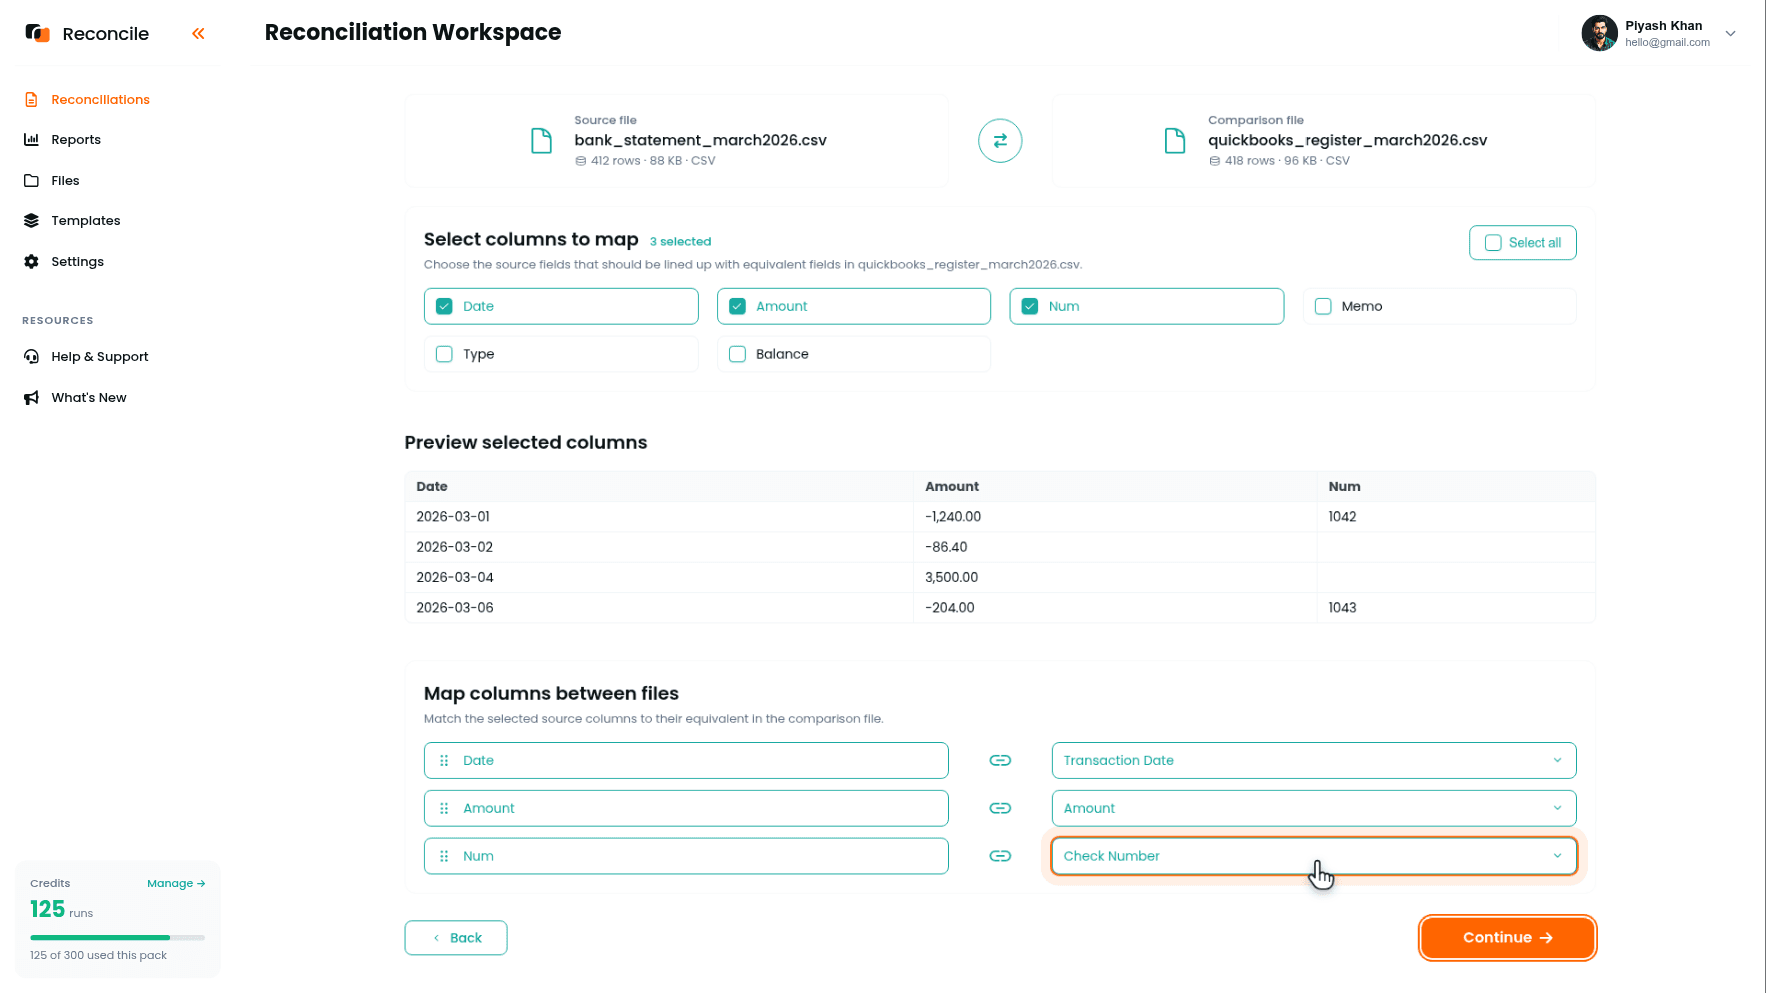The height and width of the screenshot is (993, 1766).
Task: Open the Piyash Khan account menu
Action: pos(1659,34)
